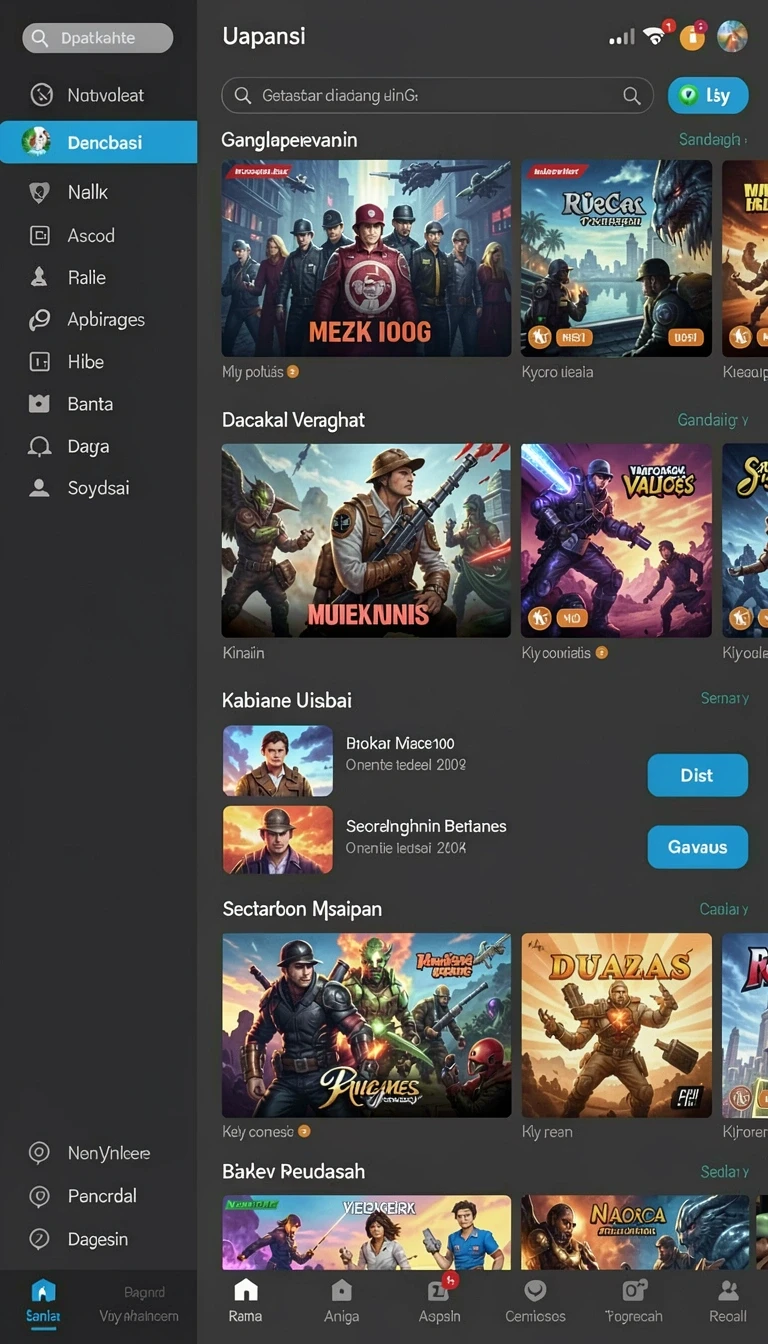The image size is (768, 1344).
Task: Open the Sedlary link for Bakev Reudasah
Action: (725, 1171)
